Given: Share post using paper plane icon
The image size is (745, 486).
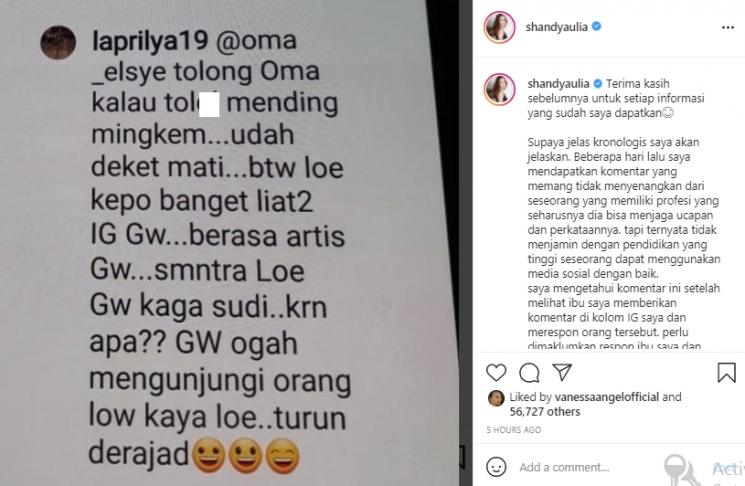Looking at the screenshot, I should point(562,372).
